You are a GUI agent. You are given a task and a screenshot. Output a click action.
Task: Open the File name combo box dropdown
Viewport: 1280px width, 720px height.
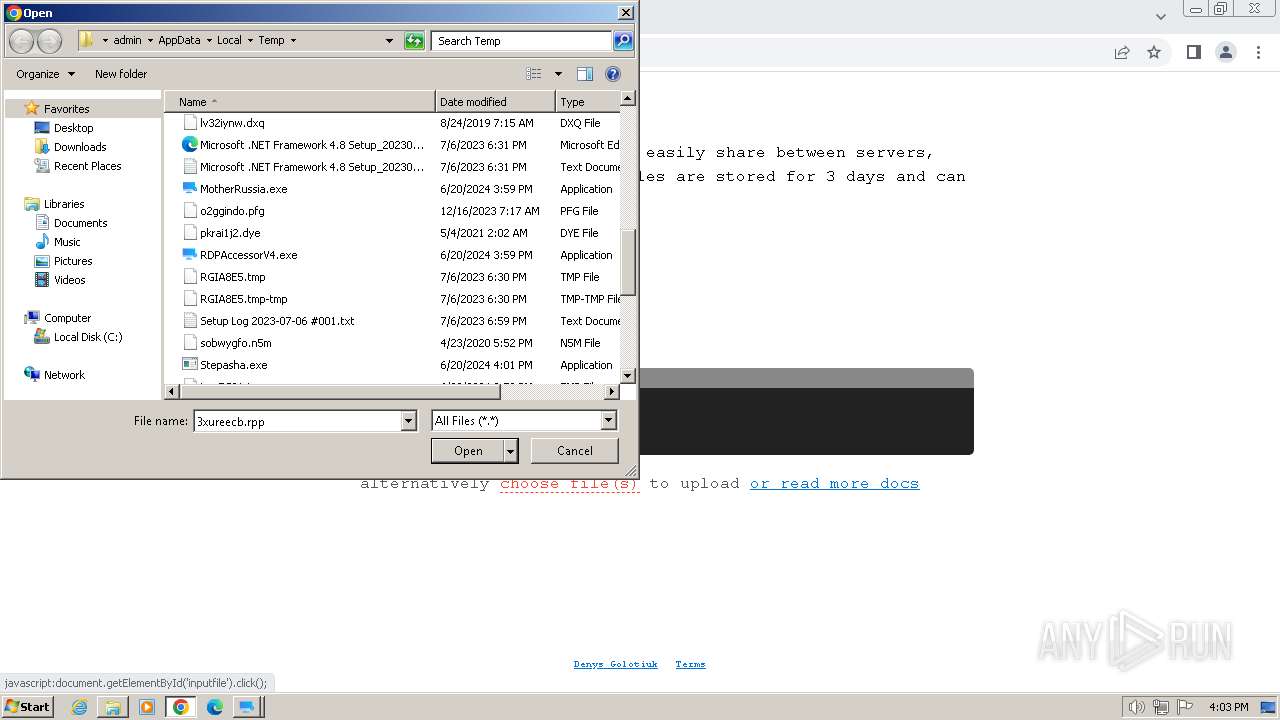pyautogui.click(x=408, y=421)
